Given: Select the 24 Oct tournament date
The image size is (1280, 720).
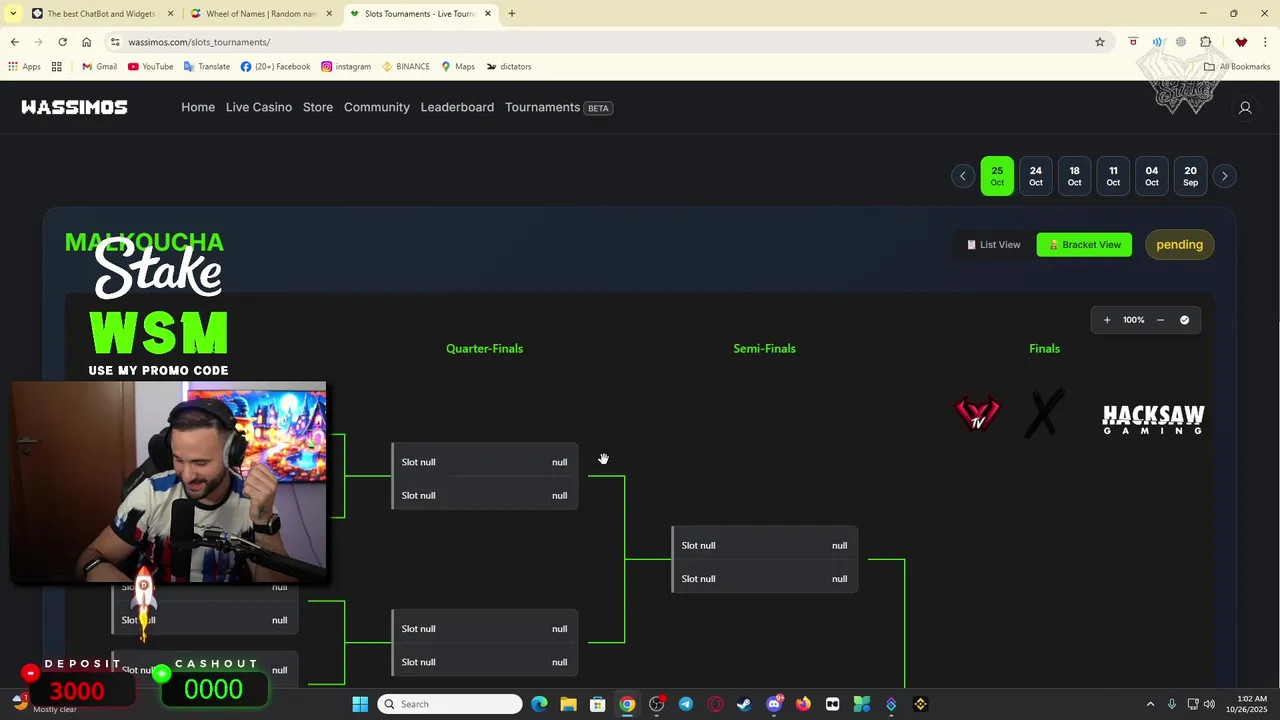Looking at the screenshot, I should point(1036,176).
